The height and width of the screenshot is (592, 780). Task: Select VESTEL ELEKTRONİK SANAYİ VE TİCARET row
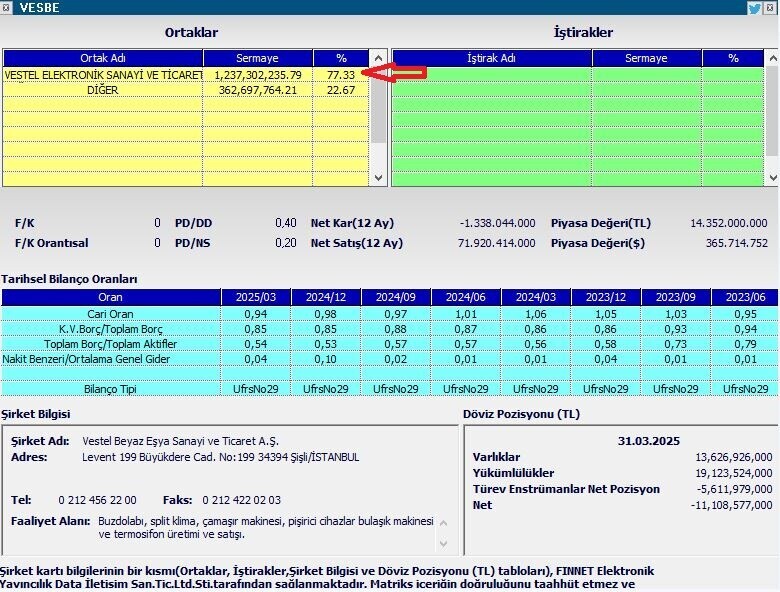[186, 75]
